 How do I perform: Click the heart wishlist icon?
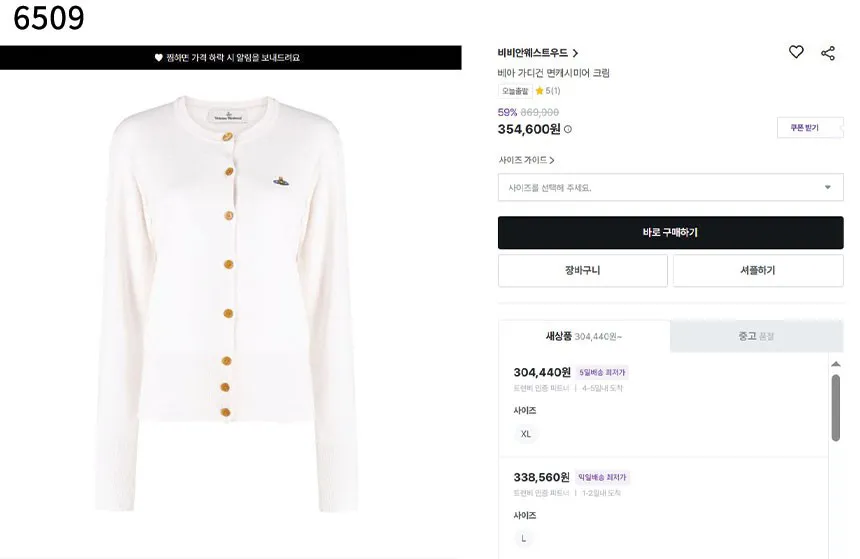pos(796,52)
